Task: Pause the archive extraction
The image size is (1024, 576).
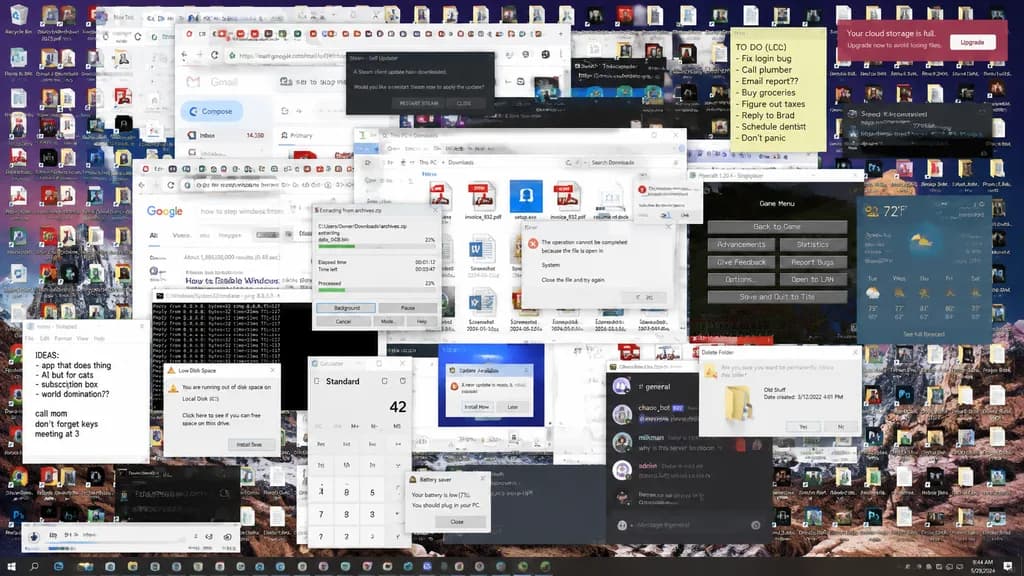Action: tap(408, 308)
